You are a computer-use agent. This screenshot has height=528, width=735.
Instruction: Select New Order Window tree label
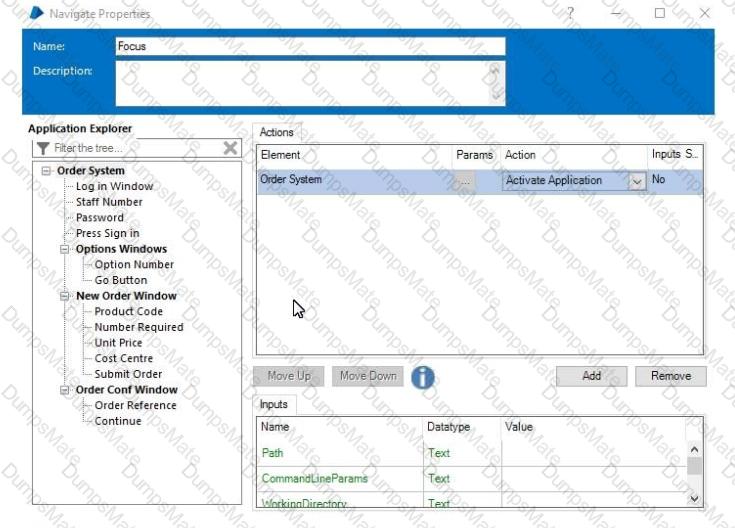(126, 296)
